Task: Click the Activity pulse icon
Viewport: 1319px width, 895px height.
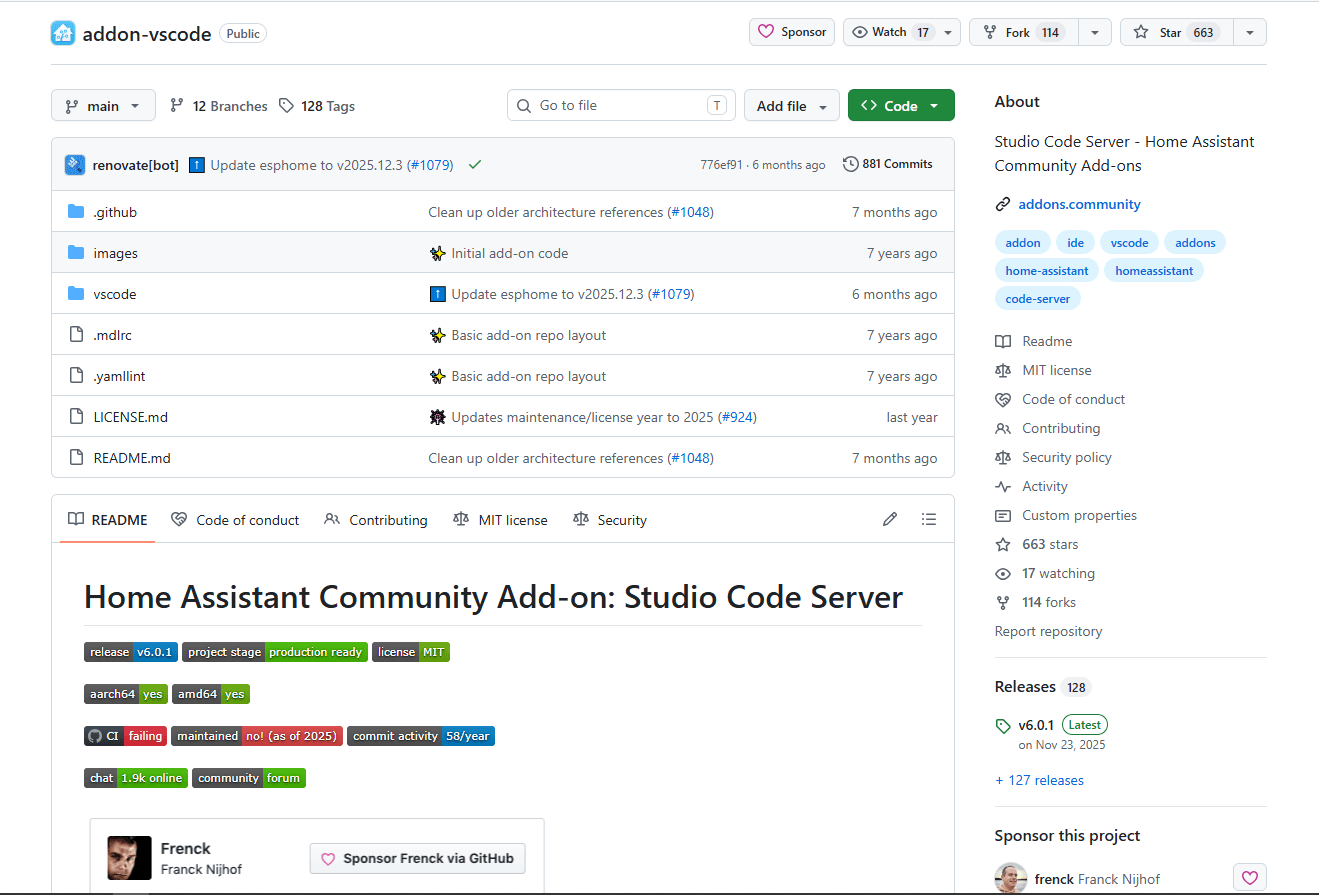Action: tap(1003, 486)
